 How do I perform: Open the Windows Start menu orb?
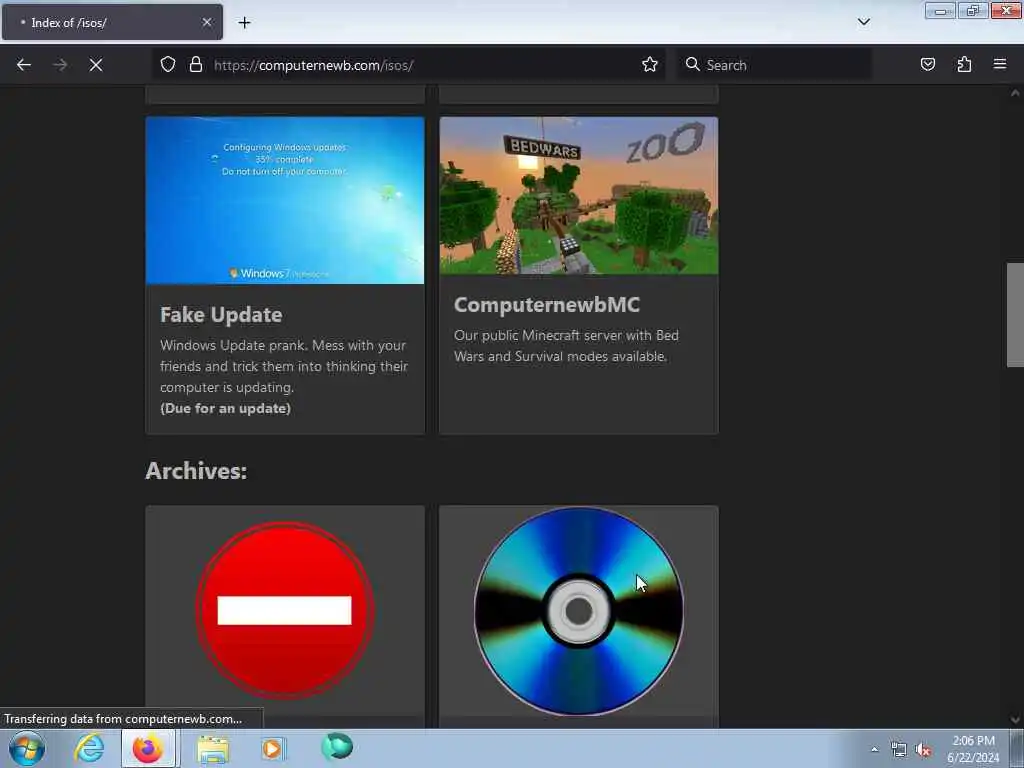tap(27, 748)
